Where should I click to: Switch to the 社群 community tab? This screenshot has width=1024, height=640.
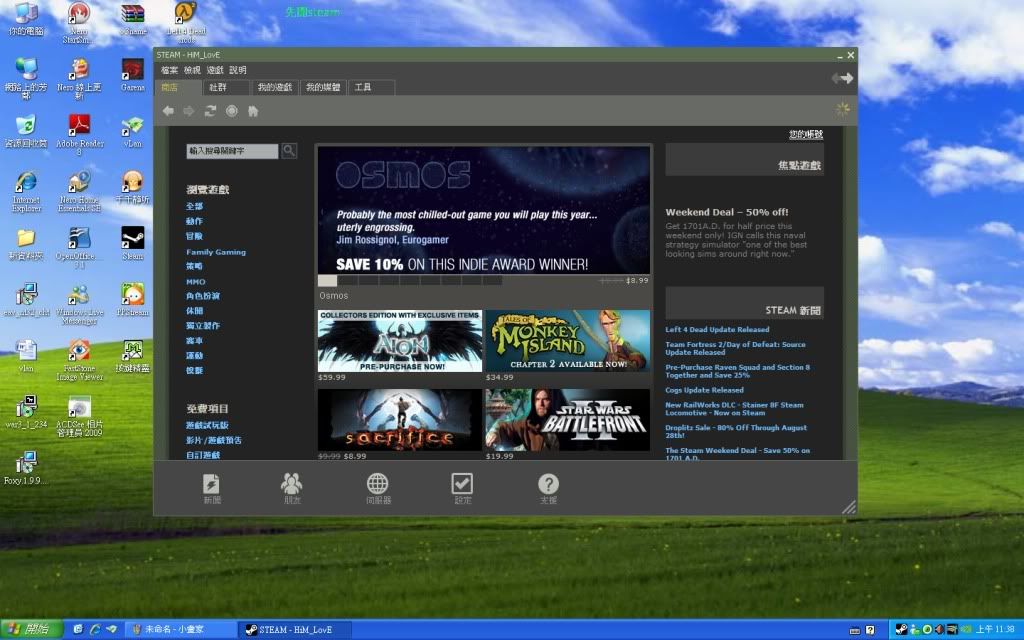coord(227,88)
